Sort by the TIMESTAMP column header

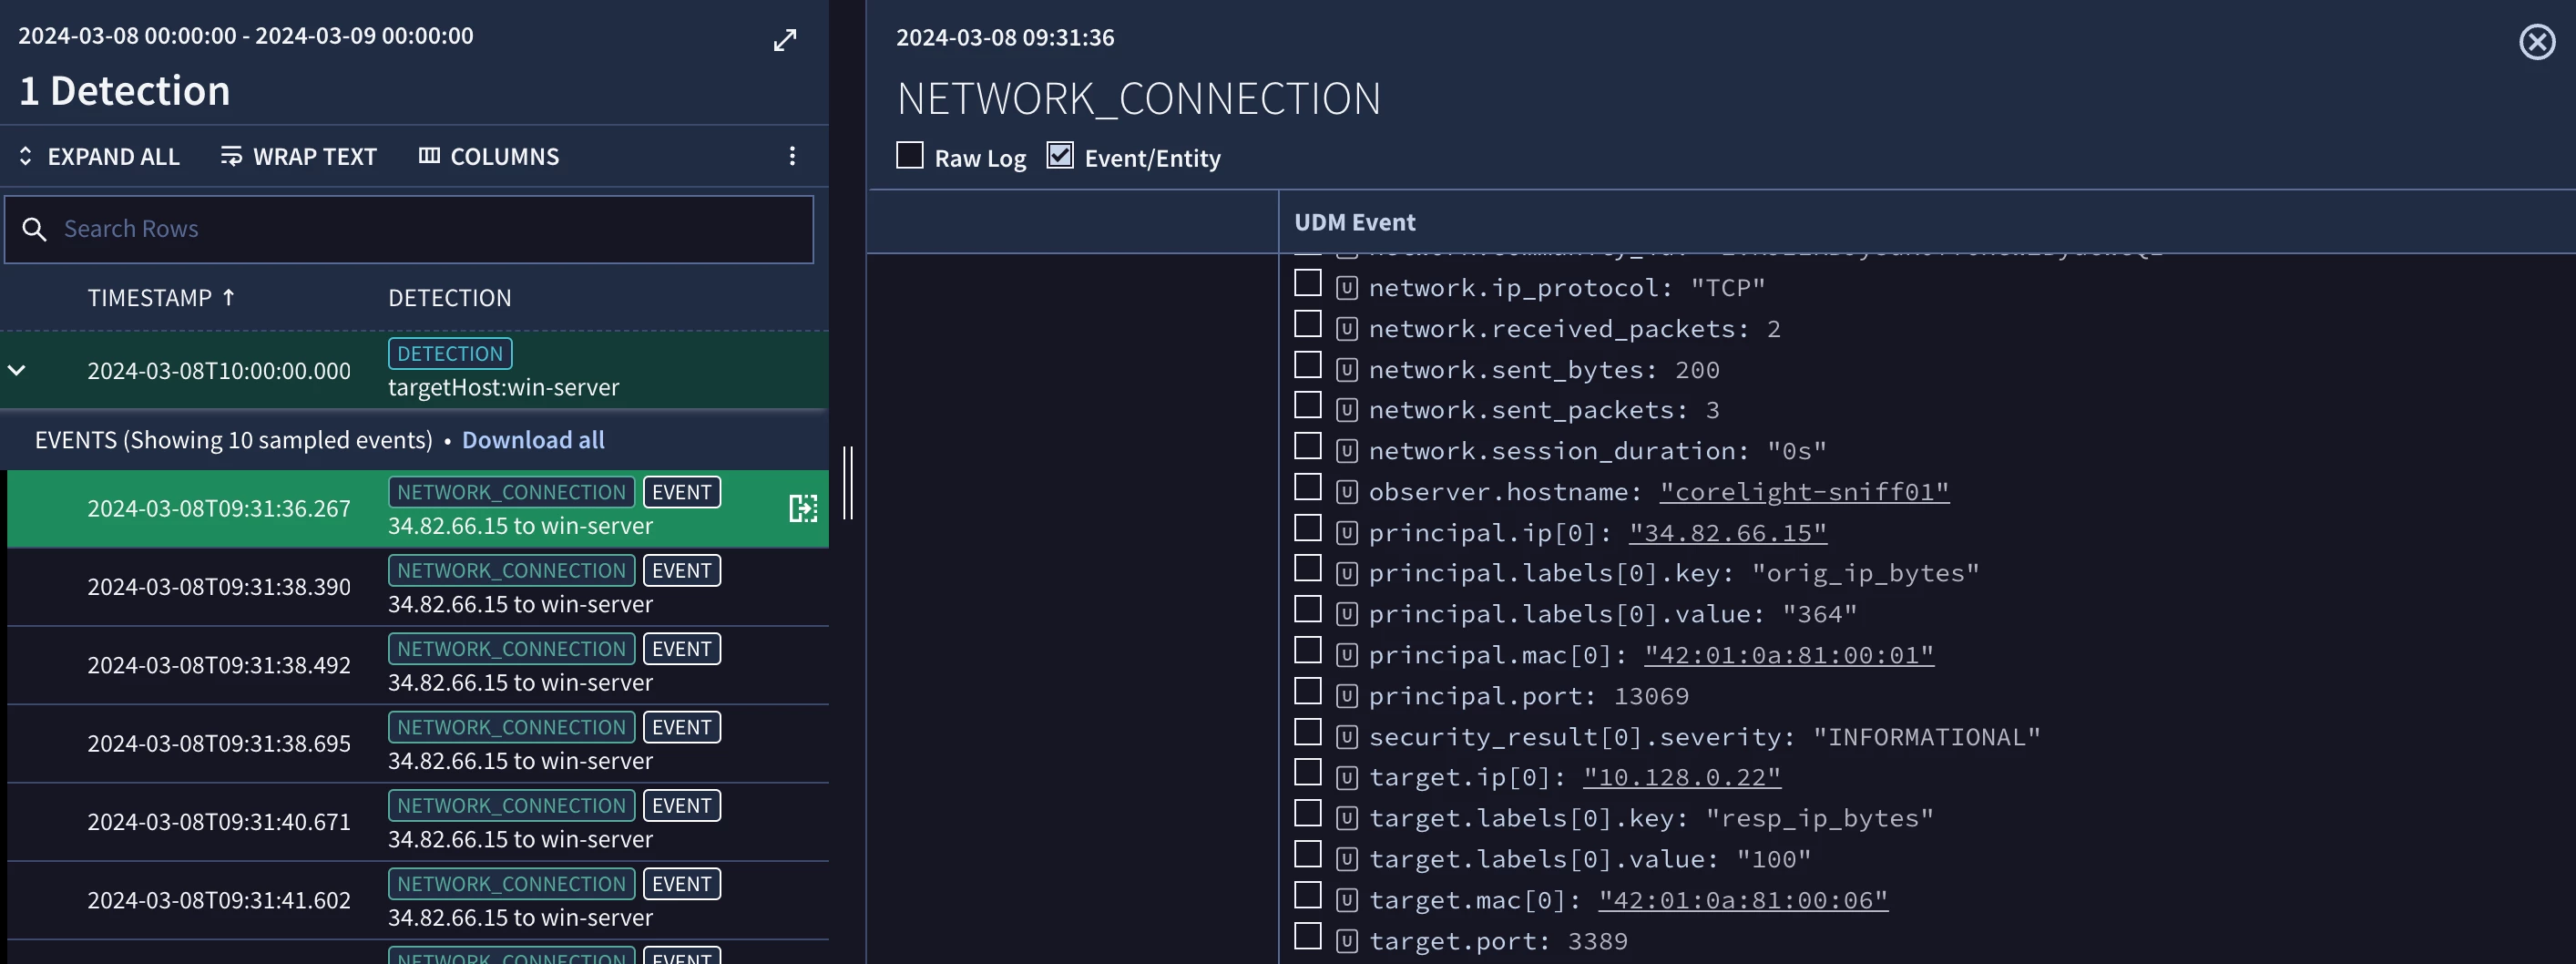(x=160, y=298)
